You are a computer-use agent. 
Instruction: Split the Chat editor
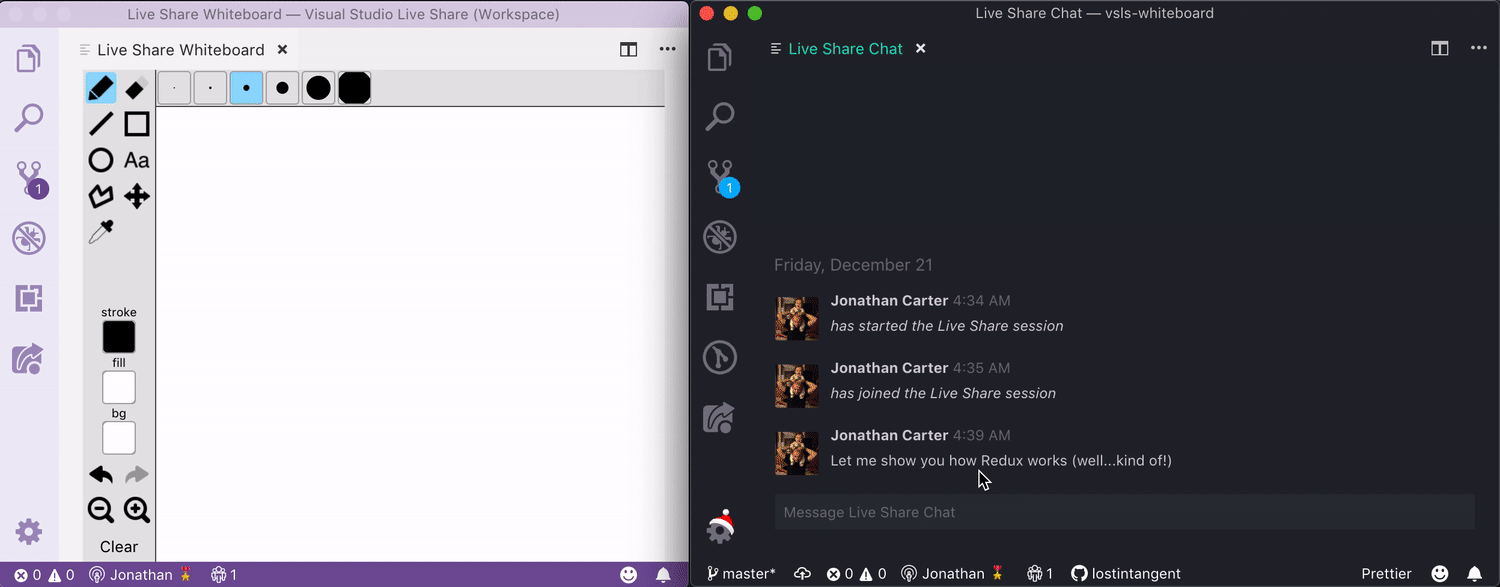point(1440,48)
